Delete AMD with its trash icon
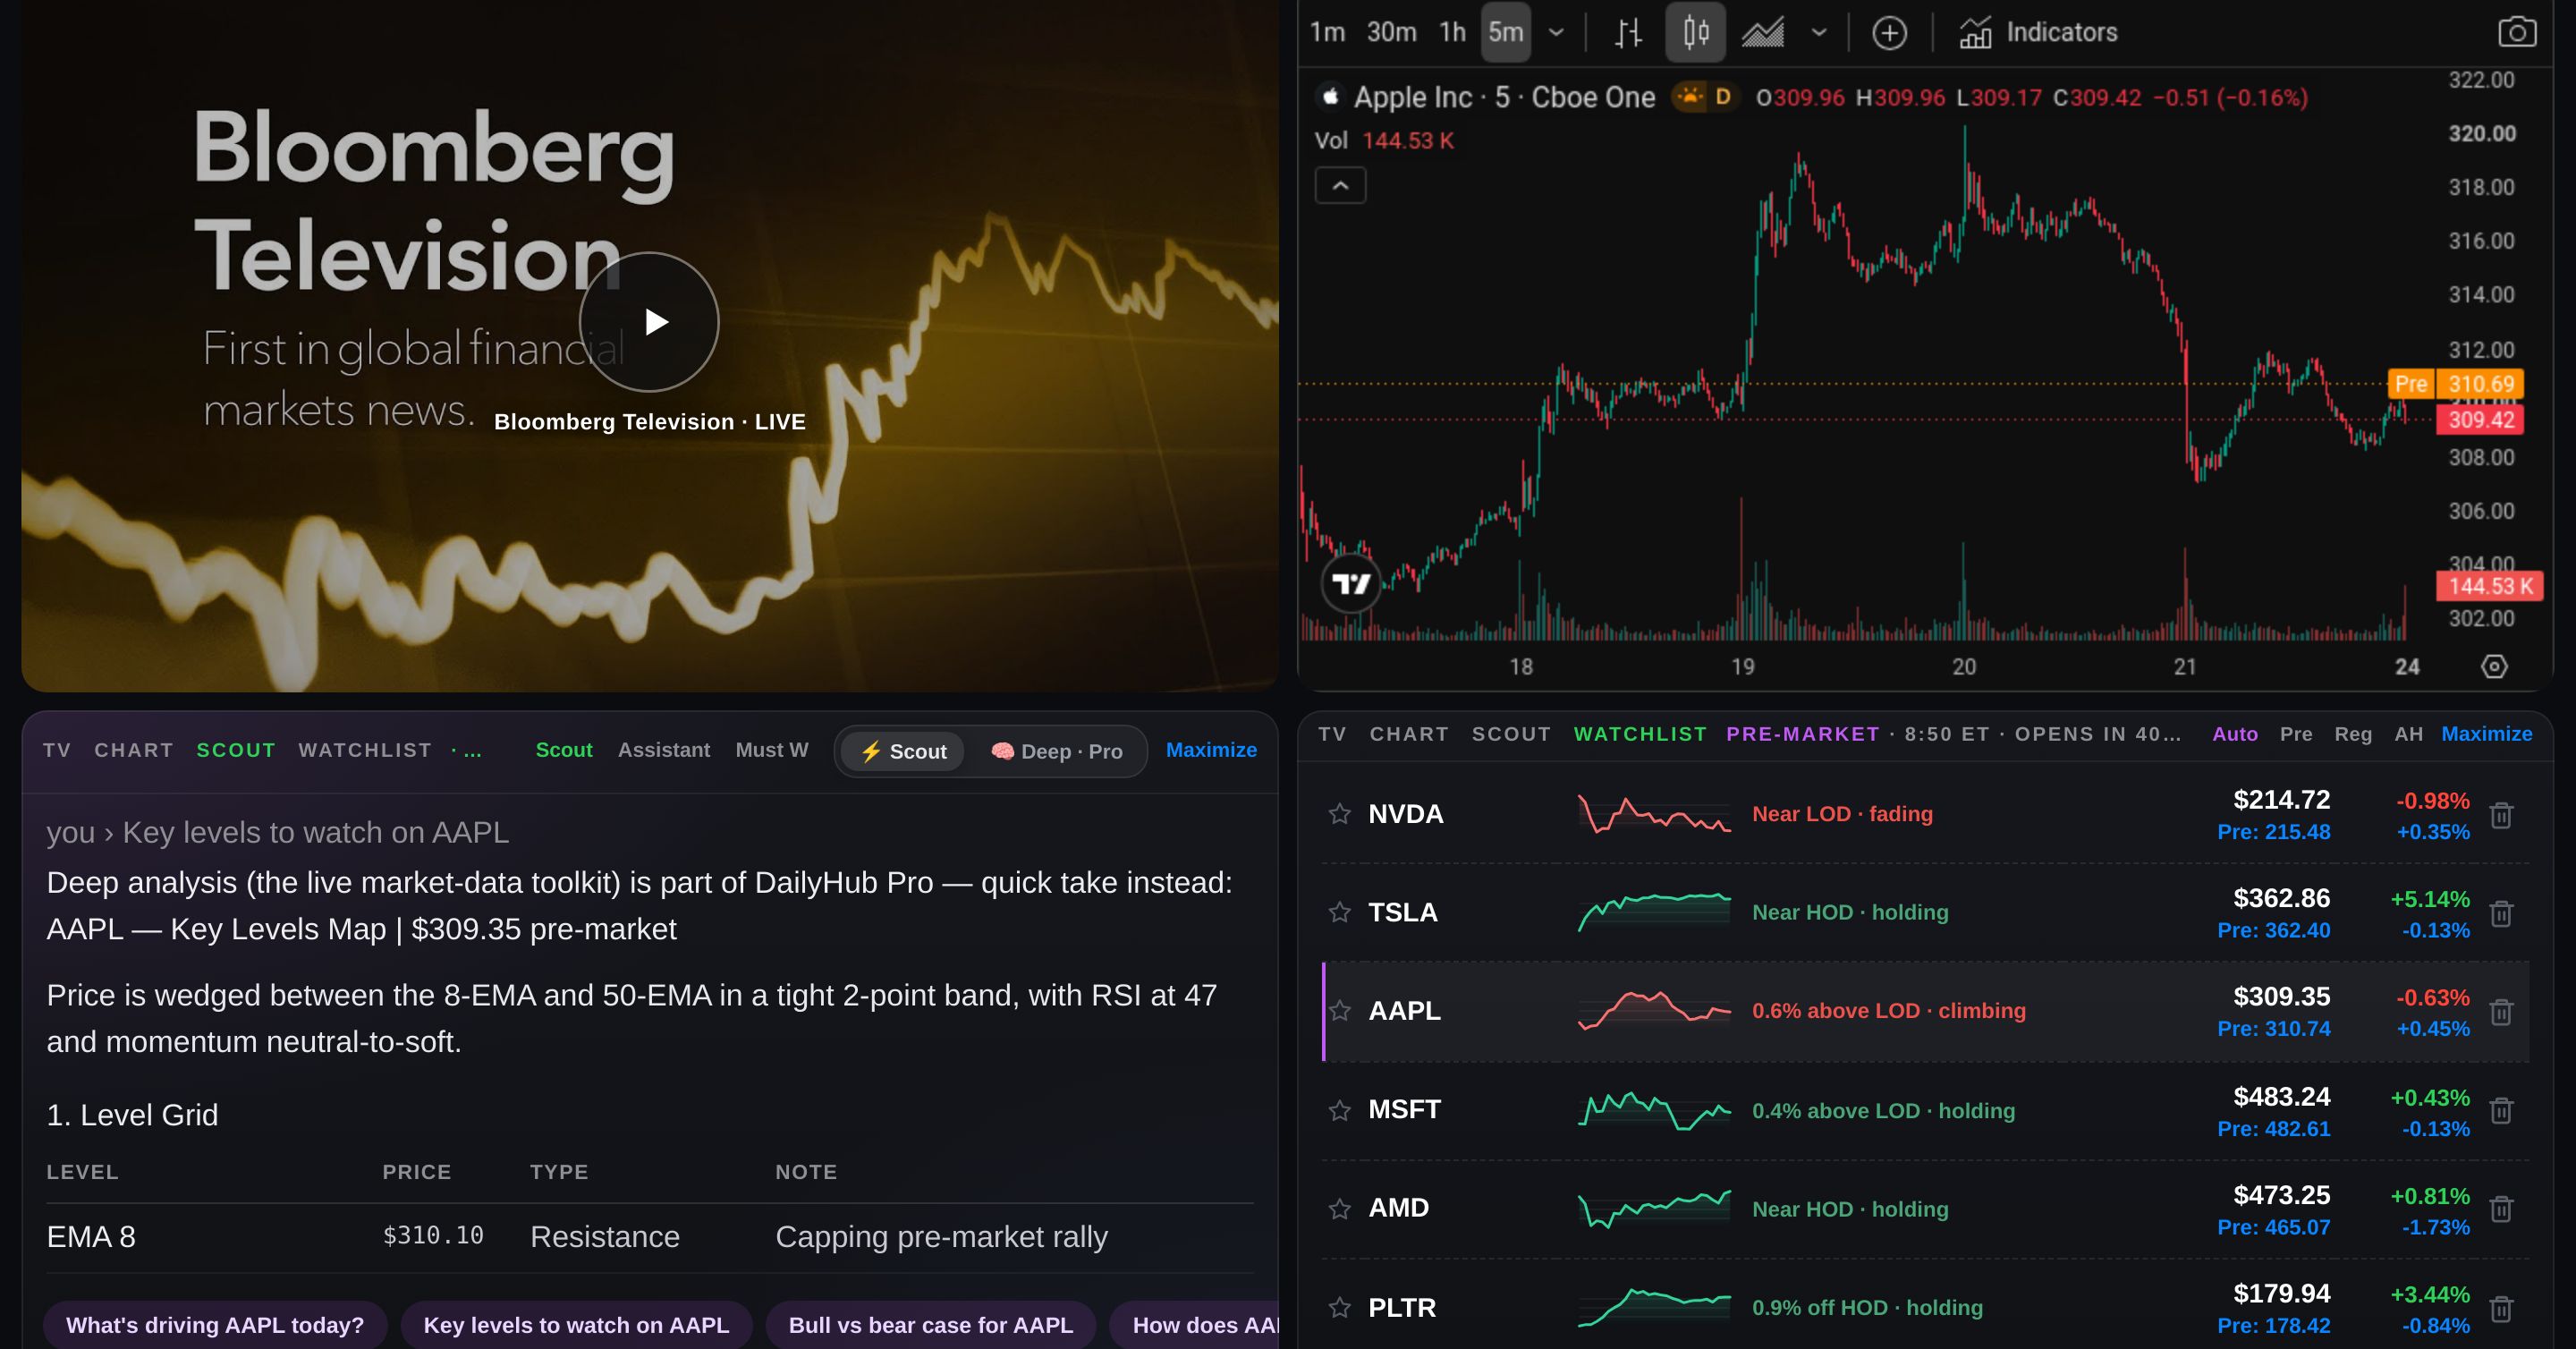This screenshot has height=1349, width=2576. (x=2501, y=1209)
